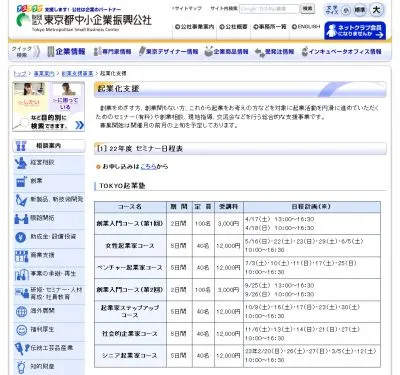The image size is (400, 375).
Task: Click the コース名 column header
Action: pyautogui.click(x=130, y=207)
